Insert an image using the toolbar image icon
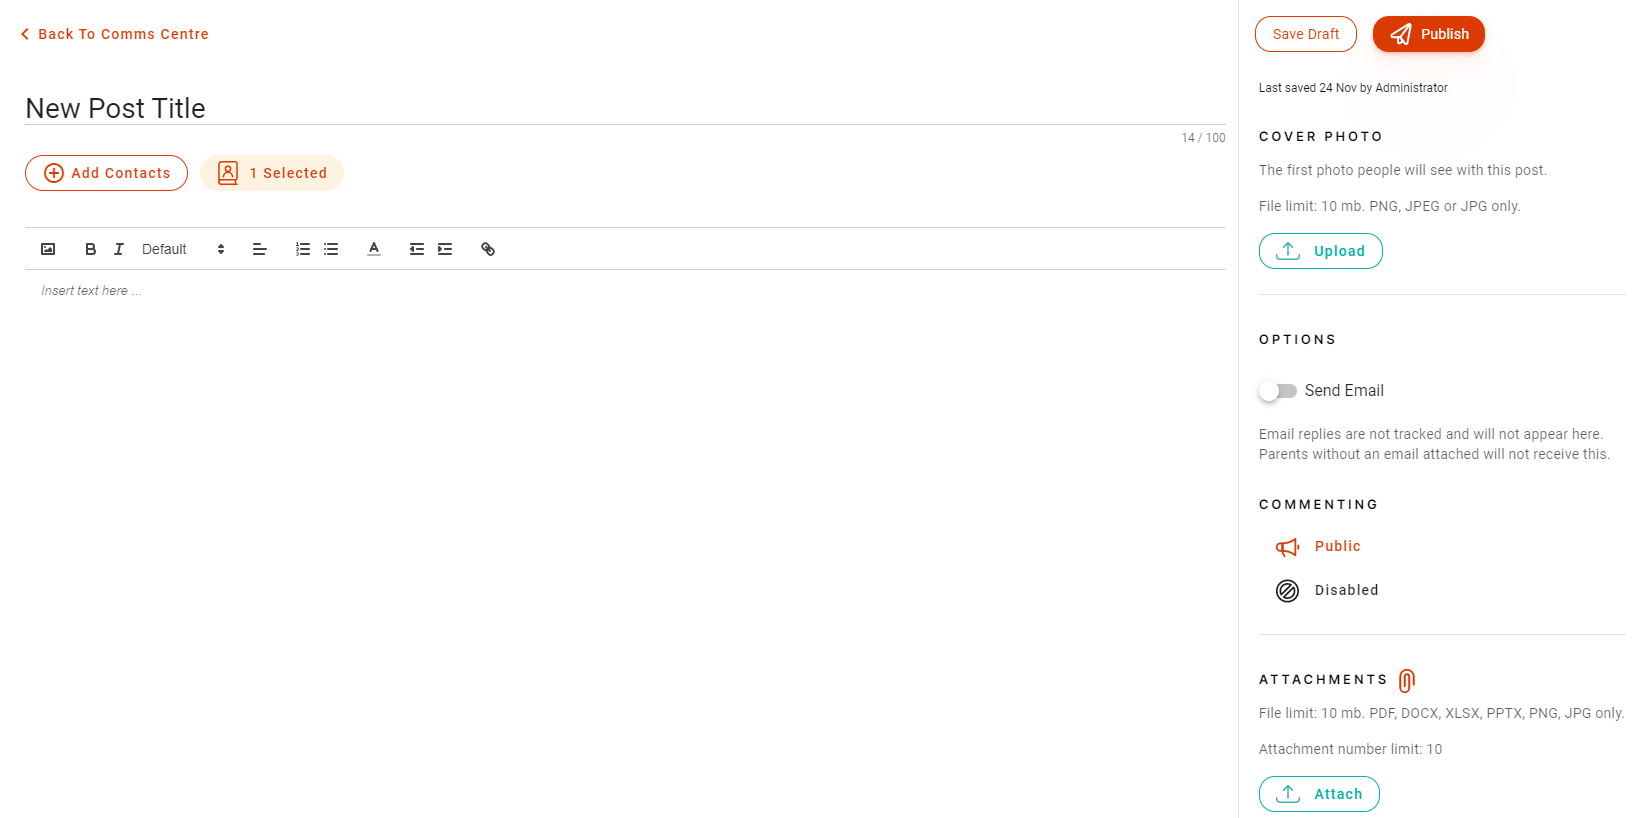1632x818 pixels. click(48, 249)
